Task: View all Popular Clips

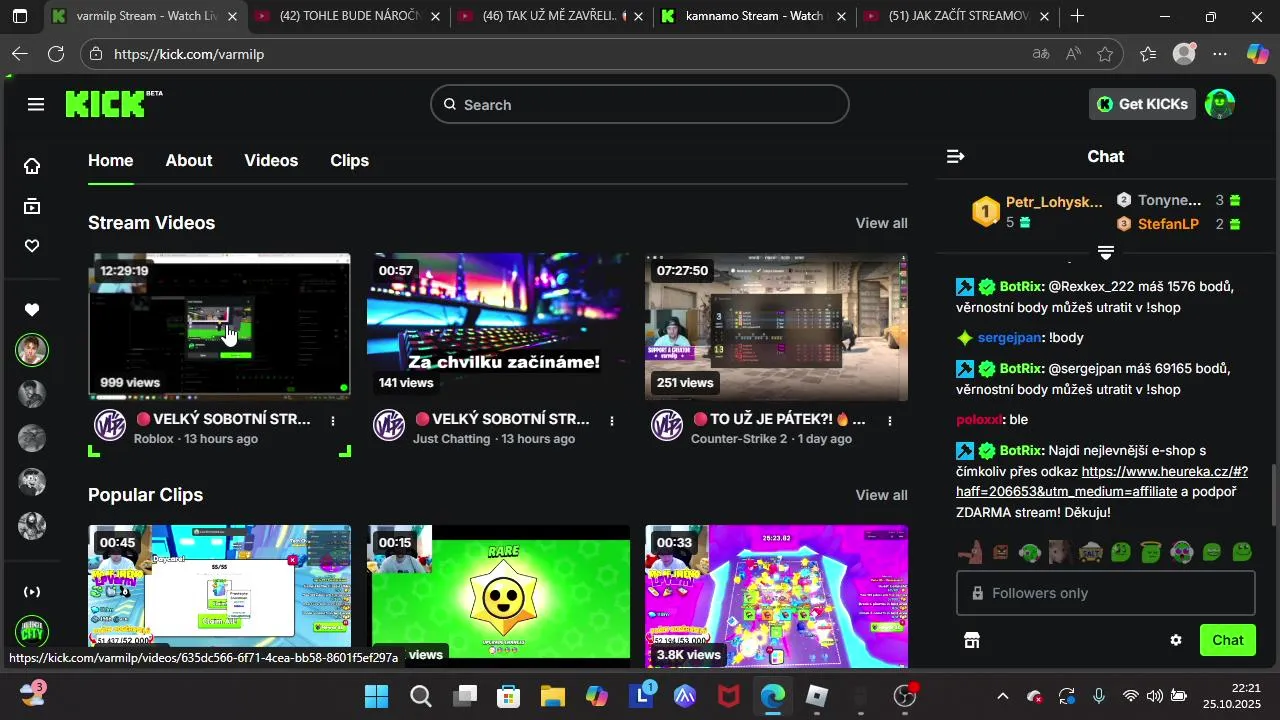Action: point(881,495)
